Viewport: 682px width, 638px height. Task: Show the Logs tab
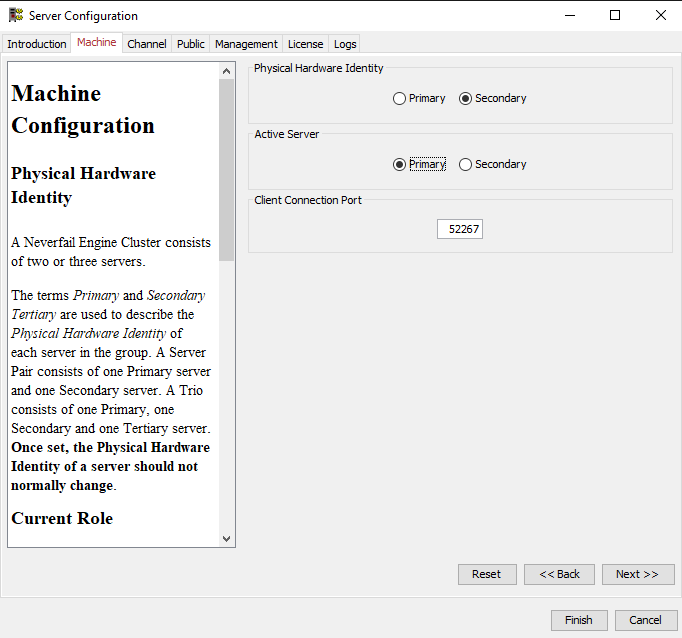click(x=345, y=44)
